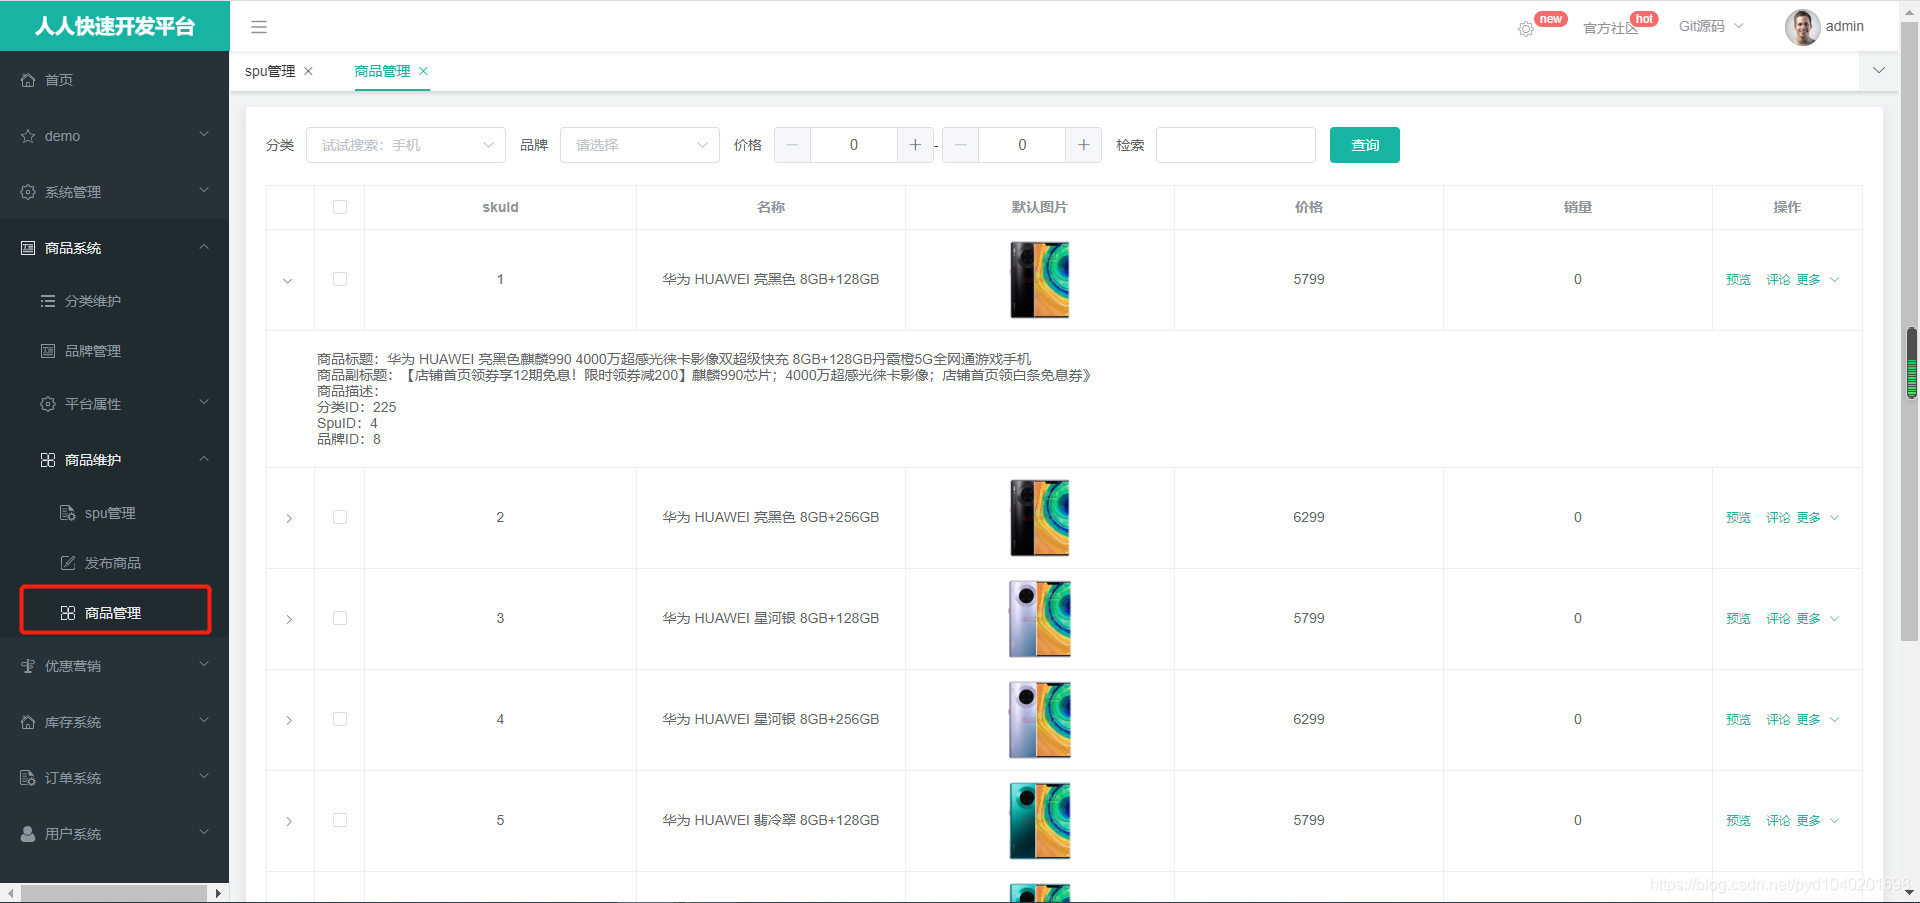Open the 官方社区 link
Image resolution: width=1920 pixels, height=903 pixels.
coord(1611,28)
